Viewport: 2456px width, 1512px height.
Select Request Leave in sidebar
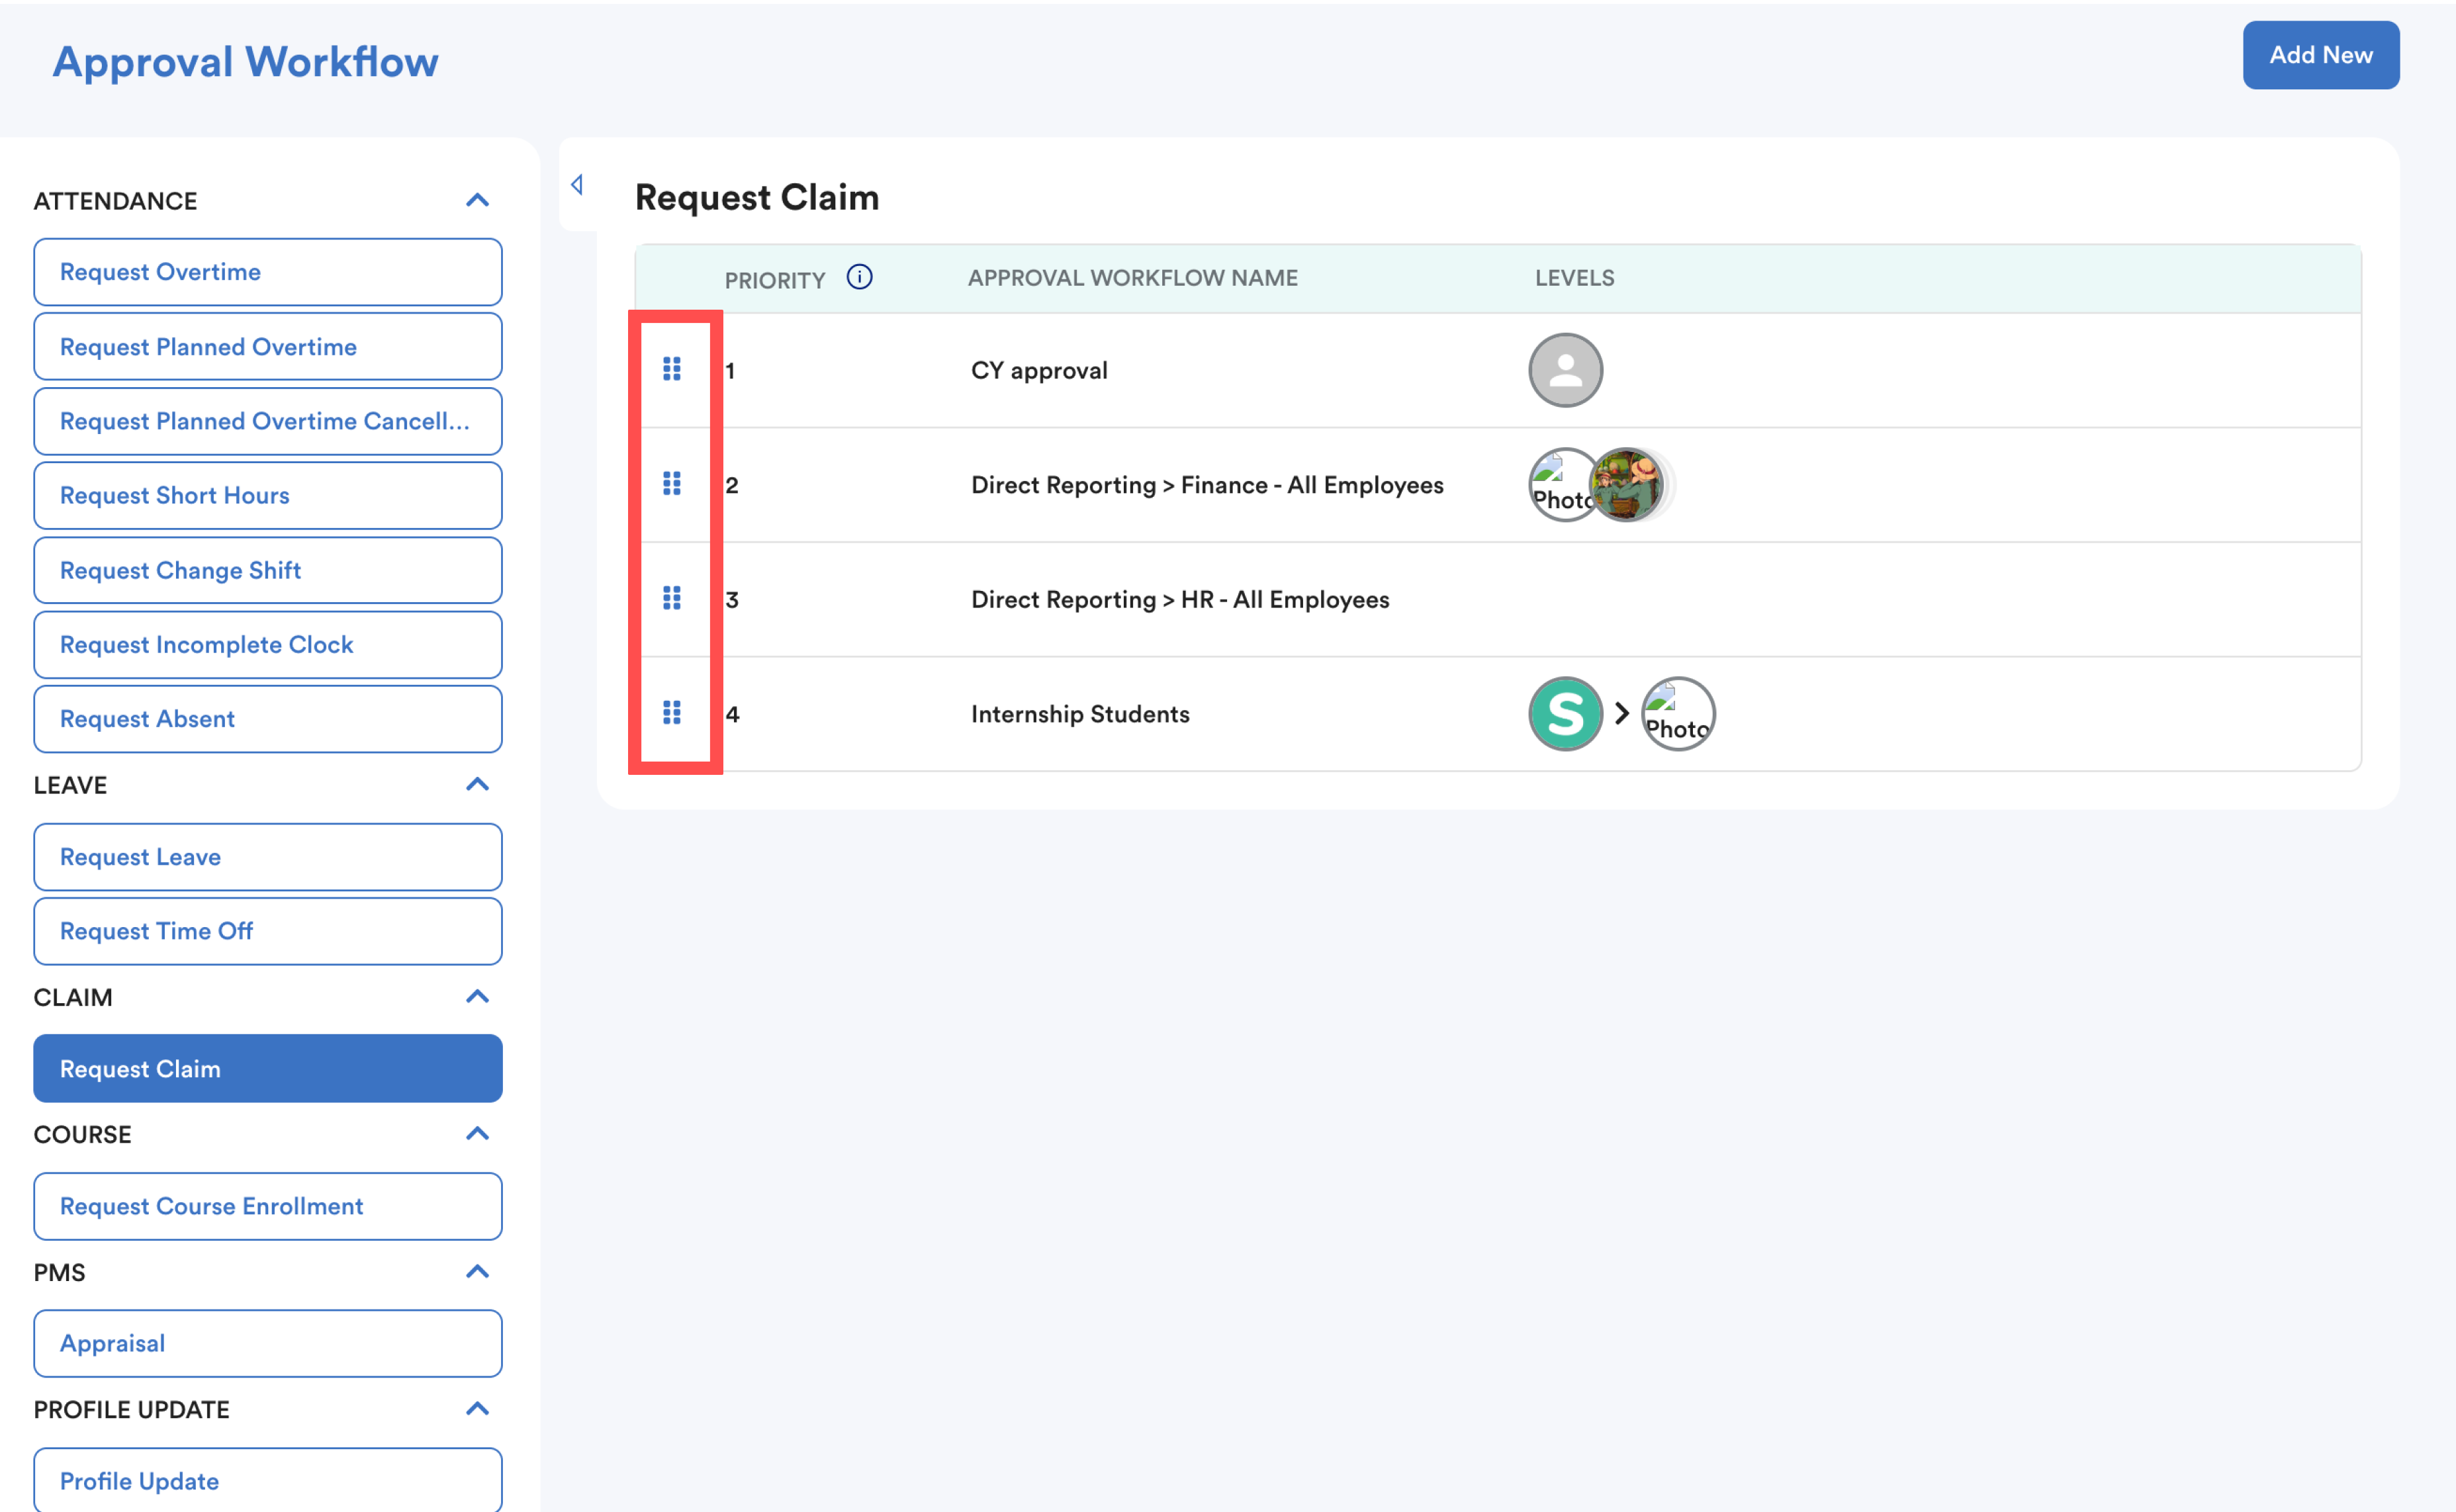coord(267,857)
